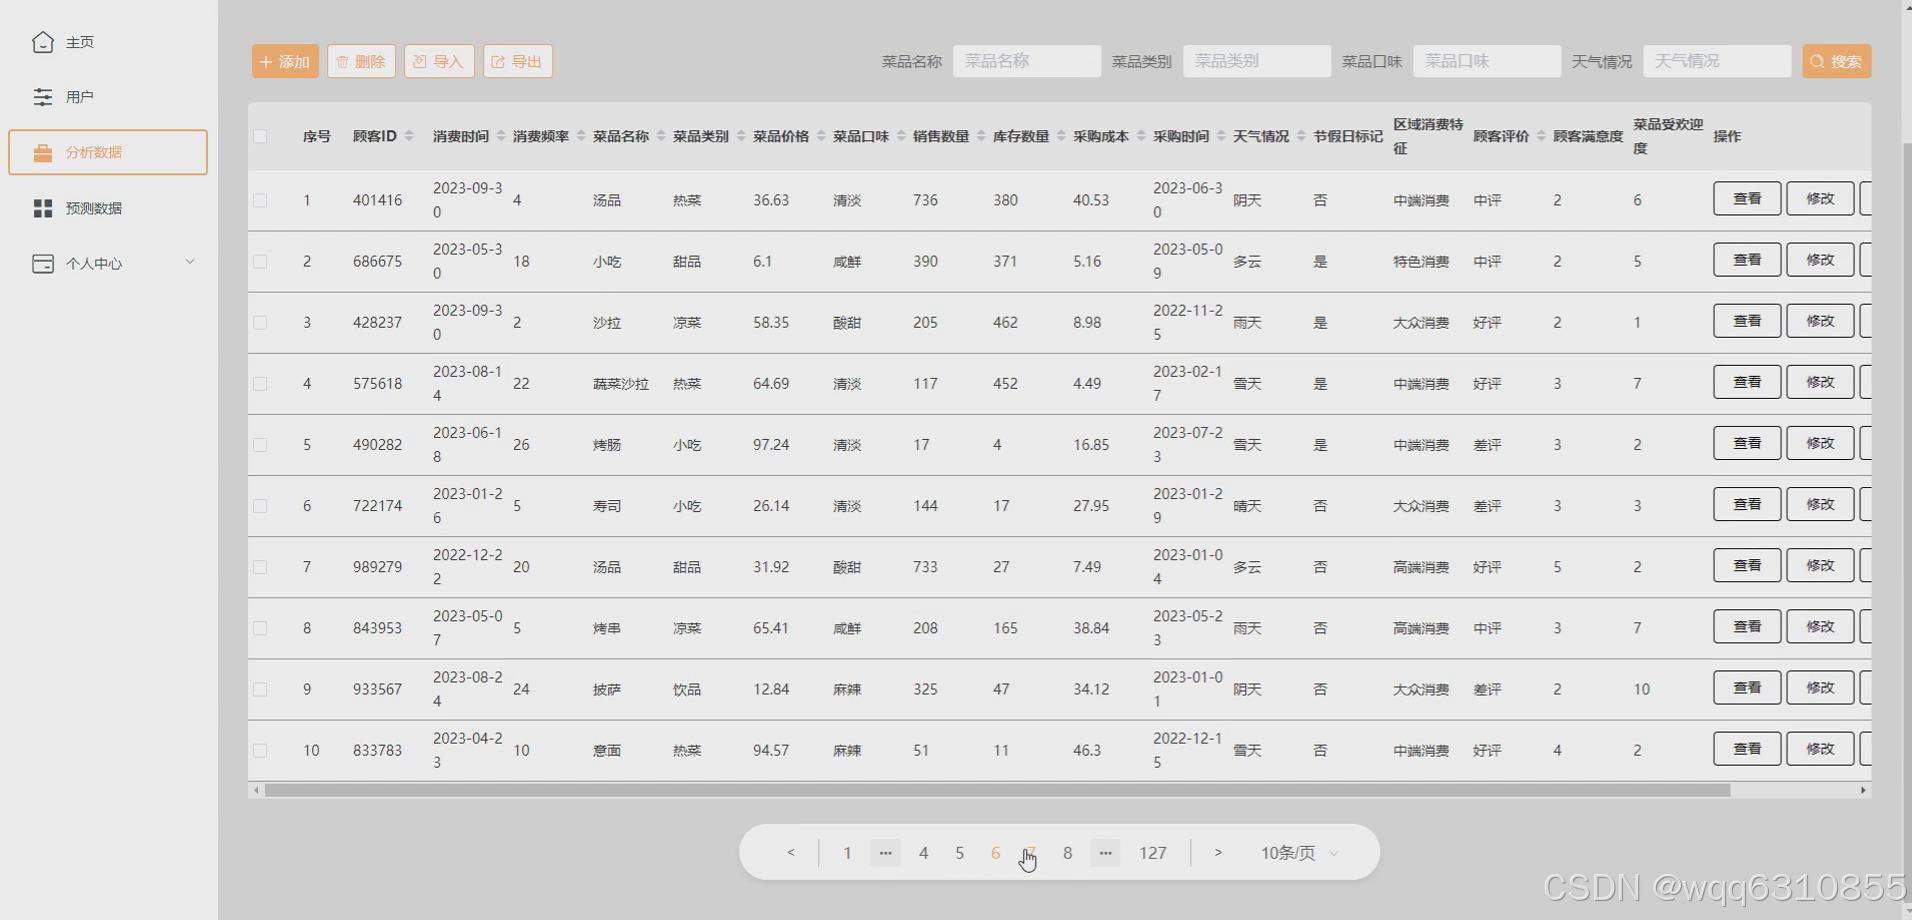Sort by 消费频率 using its sort arrows

pos(581,136)
